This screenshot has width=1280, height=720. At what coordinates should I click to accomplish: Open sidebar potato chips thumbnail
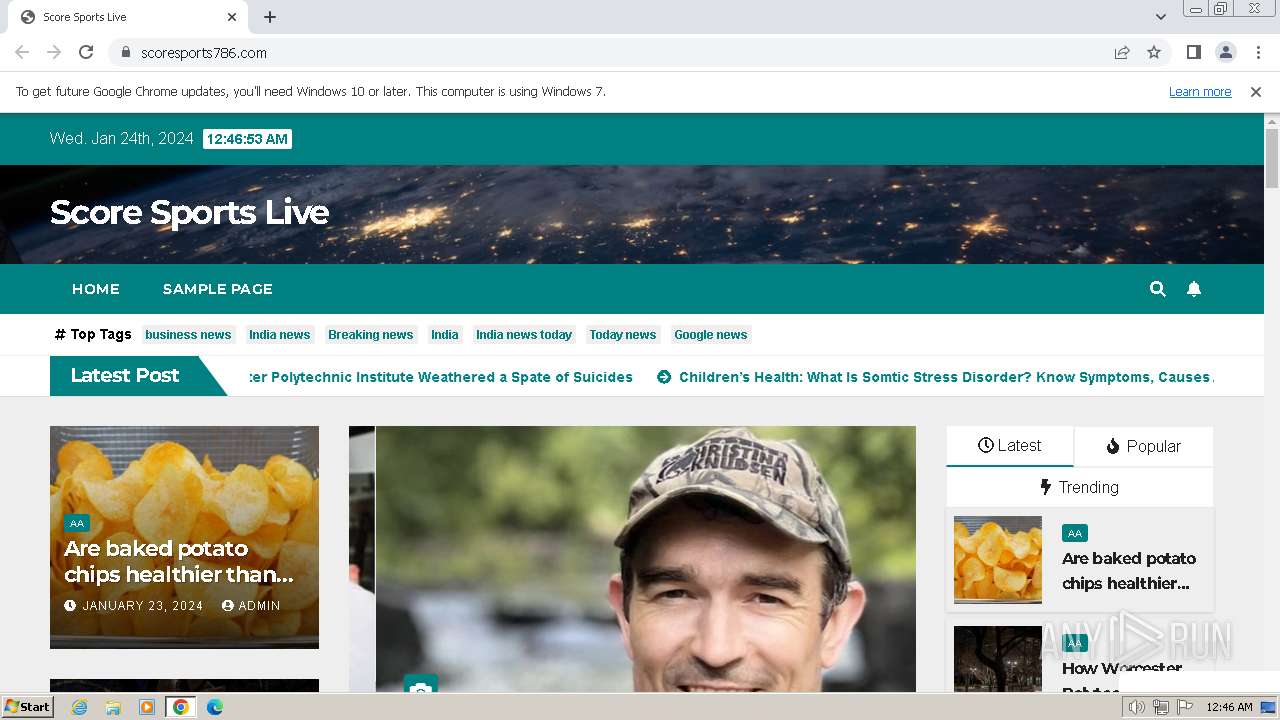point(998,559)
